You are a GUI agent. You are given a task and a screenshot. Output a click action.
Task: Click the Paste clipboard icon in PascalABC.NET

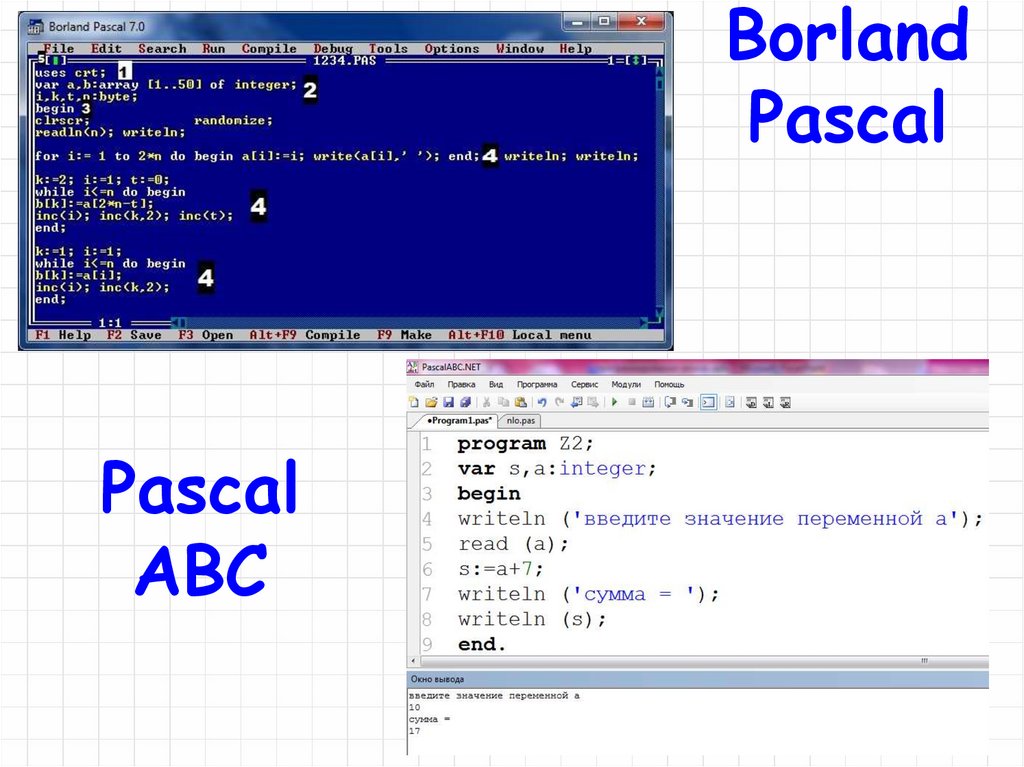click(x=521, y=402)
